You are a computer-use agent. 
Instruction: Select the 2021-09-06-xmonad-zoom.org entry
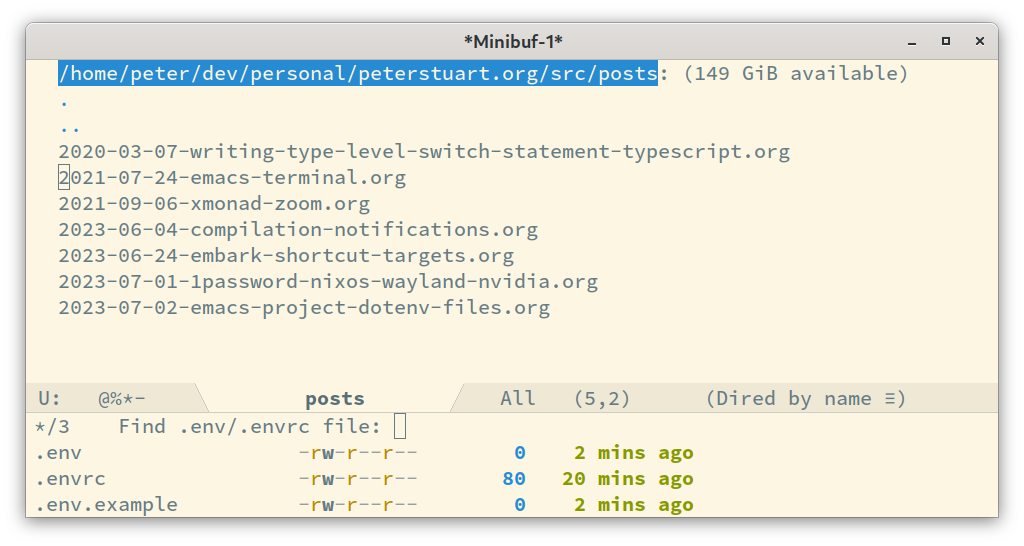point(214,204)
